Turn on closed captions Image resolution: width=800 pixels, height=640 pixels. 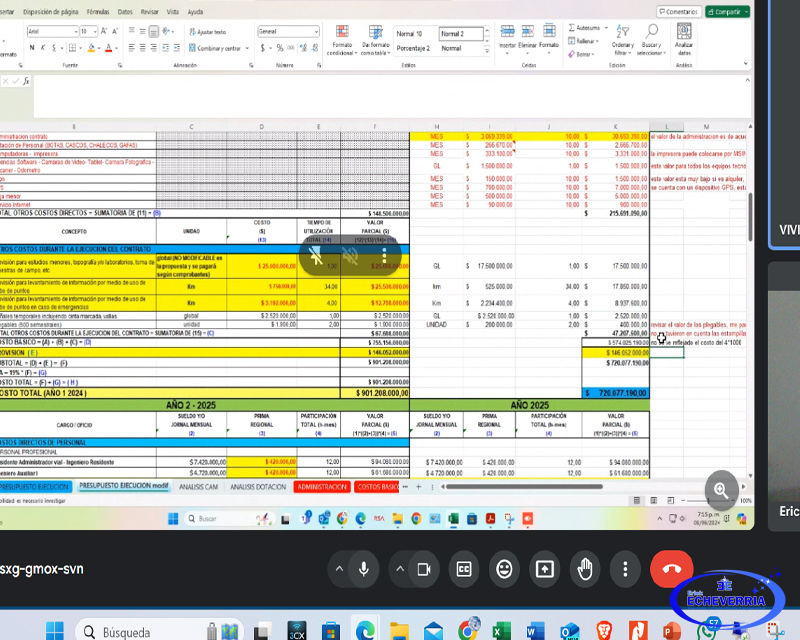(464, 569)
